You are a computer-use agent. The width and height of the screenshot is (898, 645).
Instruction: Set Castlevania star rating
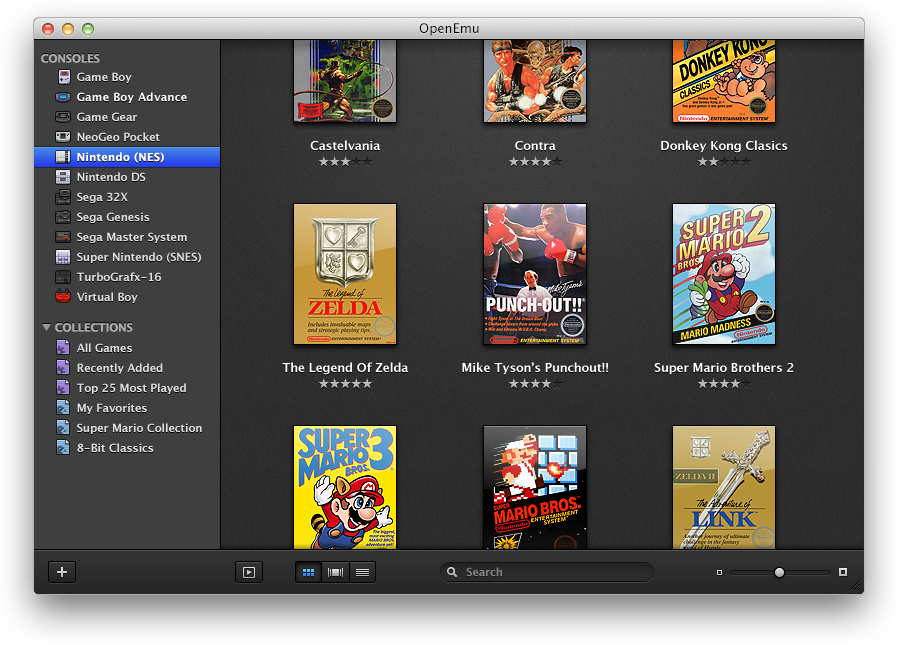[x=345, y=162]
